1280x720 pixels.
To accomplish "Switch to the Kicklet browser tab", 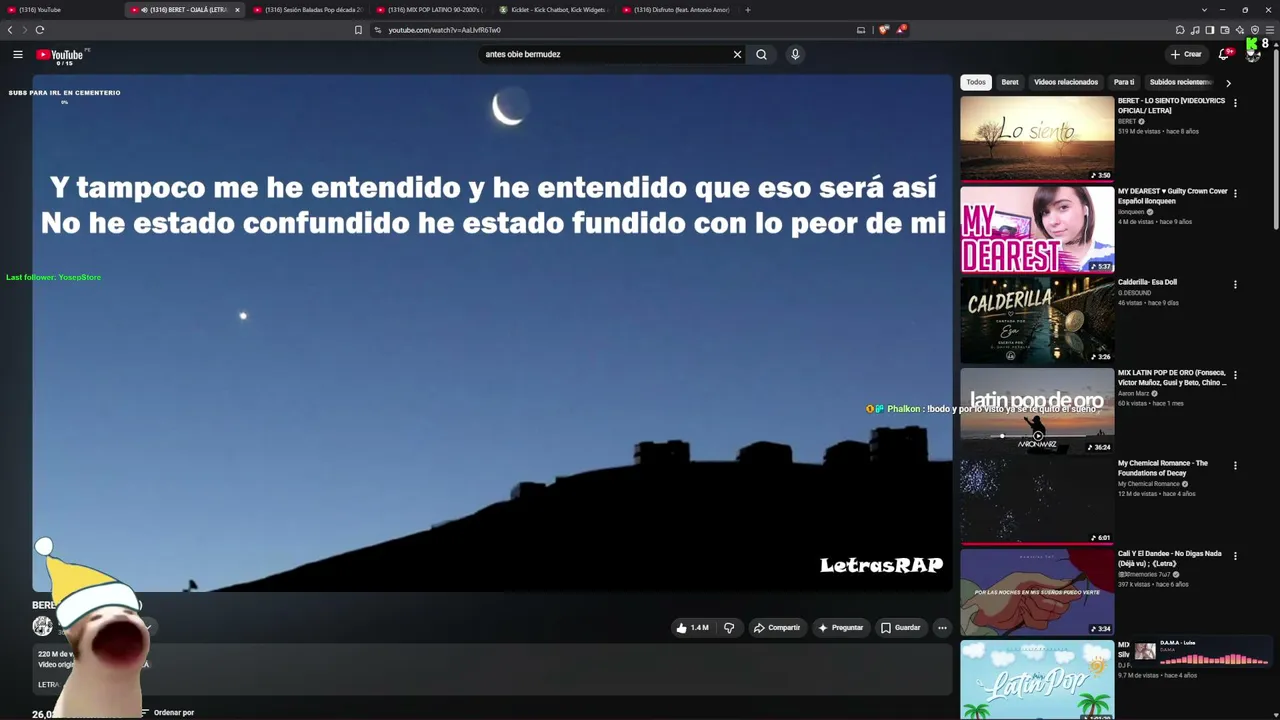I will click(x=554, y=10).
